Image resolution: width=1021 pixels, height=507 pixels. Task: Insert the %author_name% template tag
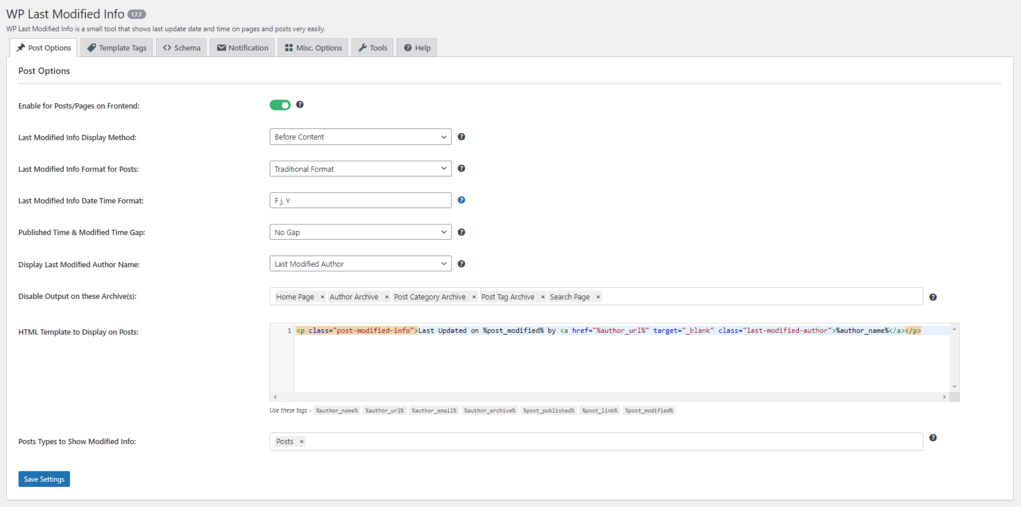point(336,410)
